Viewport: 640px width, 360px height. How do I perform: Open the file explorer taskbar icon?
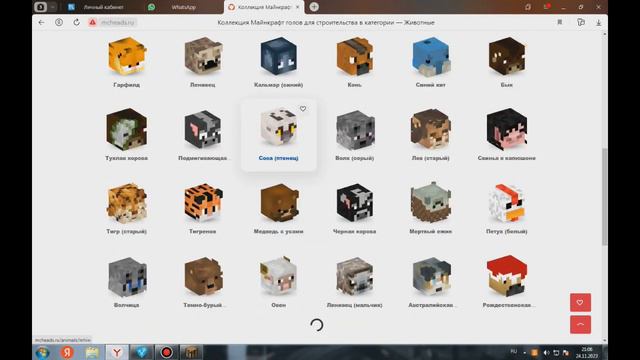coord(92,352)
